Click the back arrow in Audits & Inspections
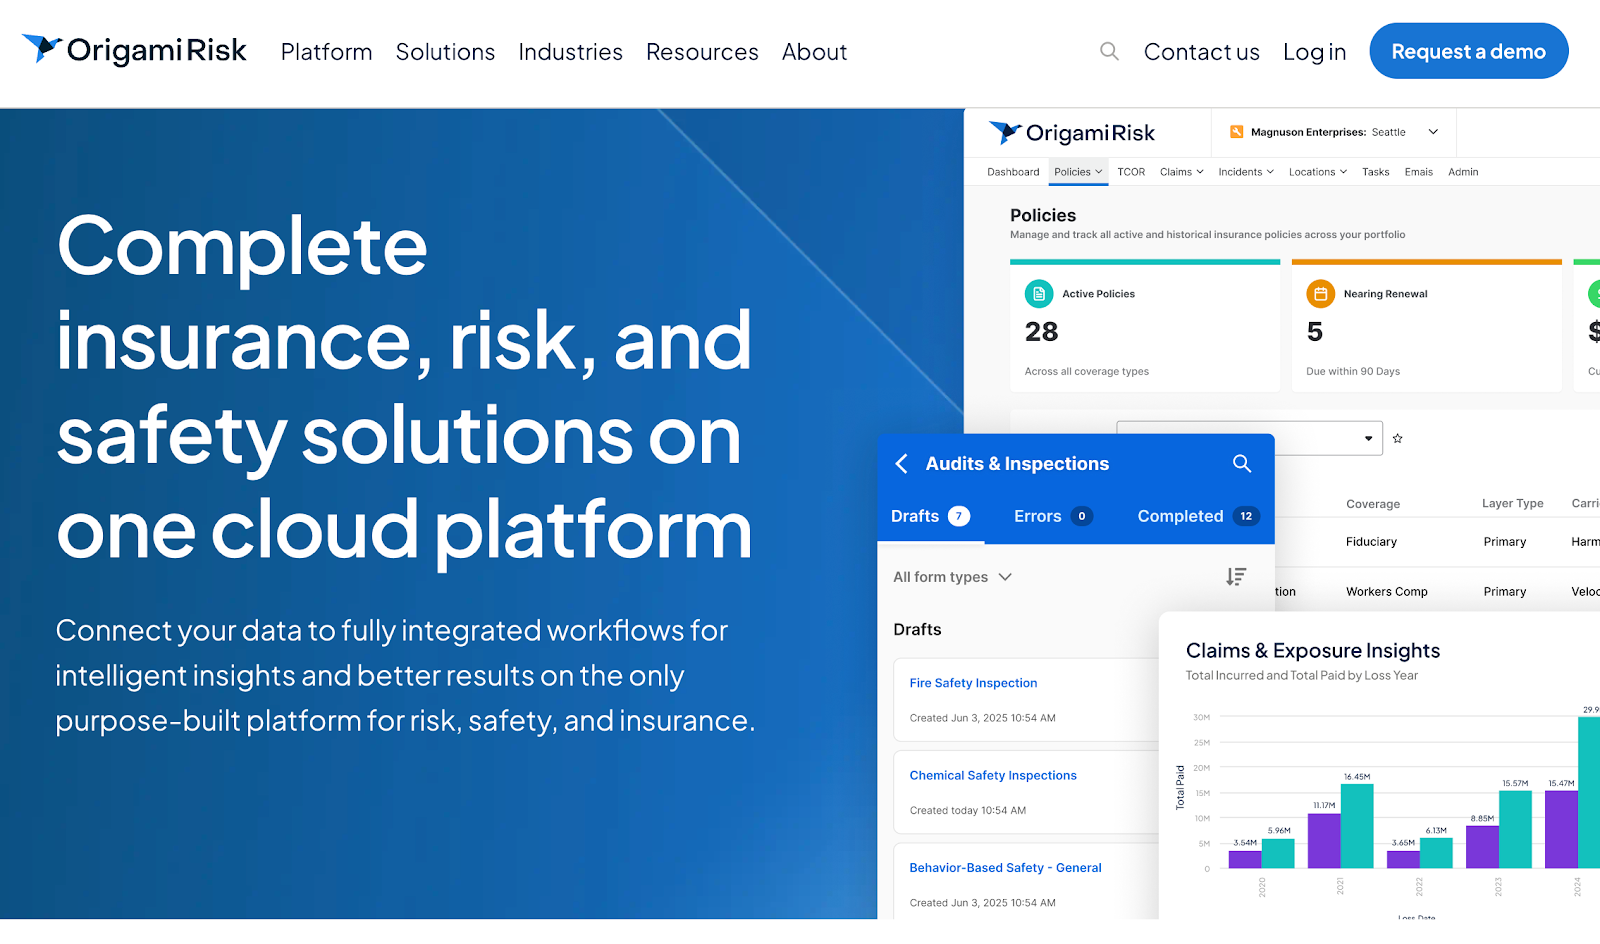Image resolution: width=1600 pixels, height=944 pixels. (x=901, y=463)
